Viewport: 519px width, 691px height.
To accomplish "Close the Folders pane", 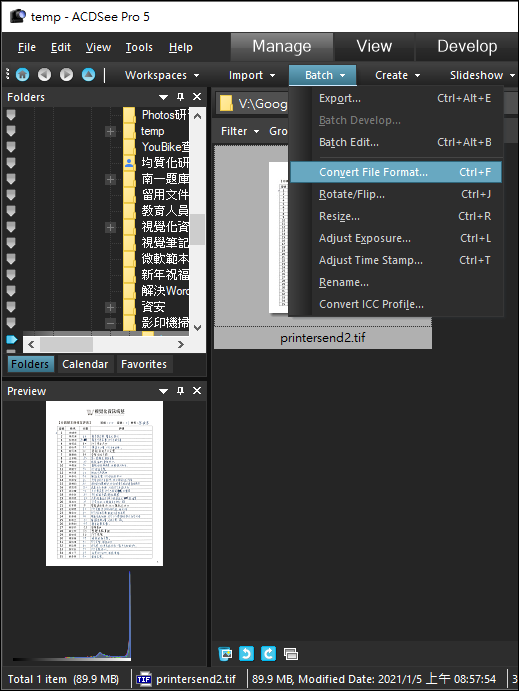I will pos(197,97).
